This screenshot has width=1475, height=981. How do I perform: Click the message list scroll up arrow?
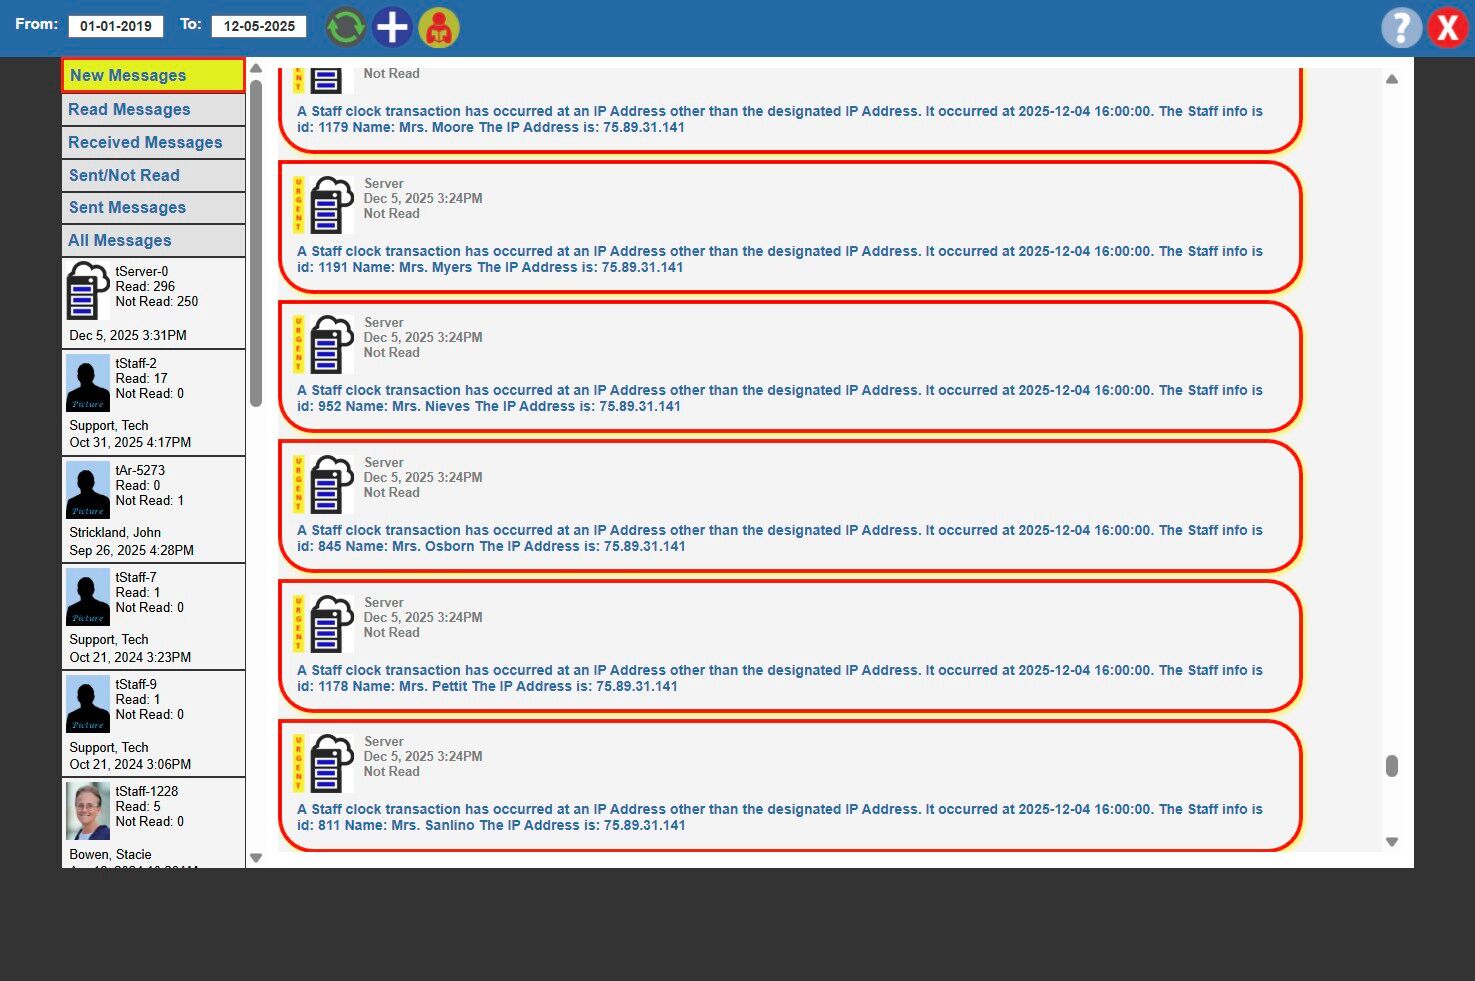(x=1392, y=79)
